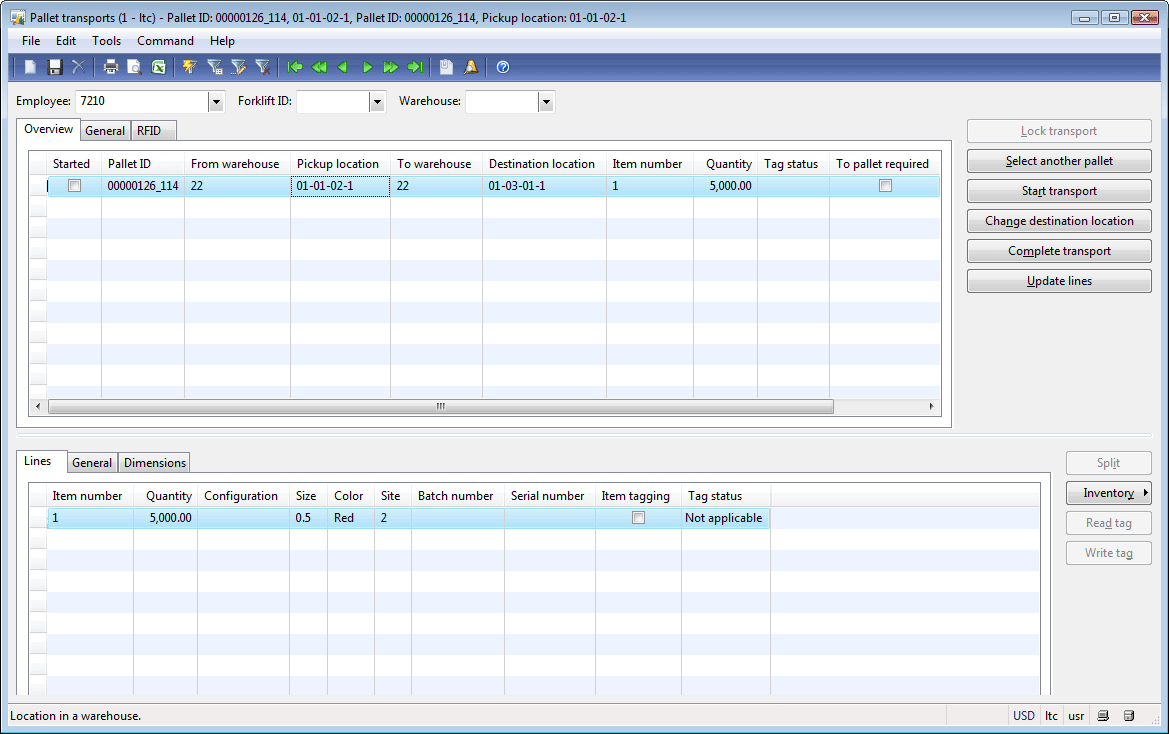Open Print preview from the toolbar
The image size is (1169, 734).
[x=134, y=67]
